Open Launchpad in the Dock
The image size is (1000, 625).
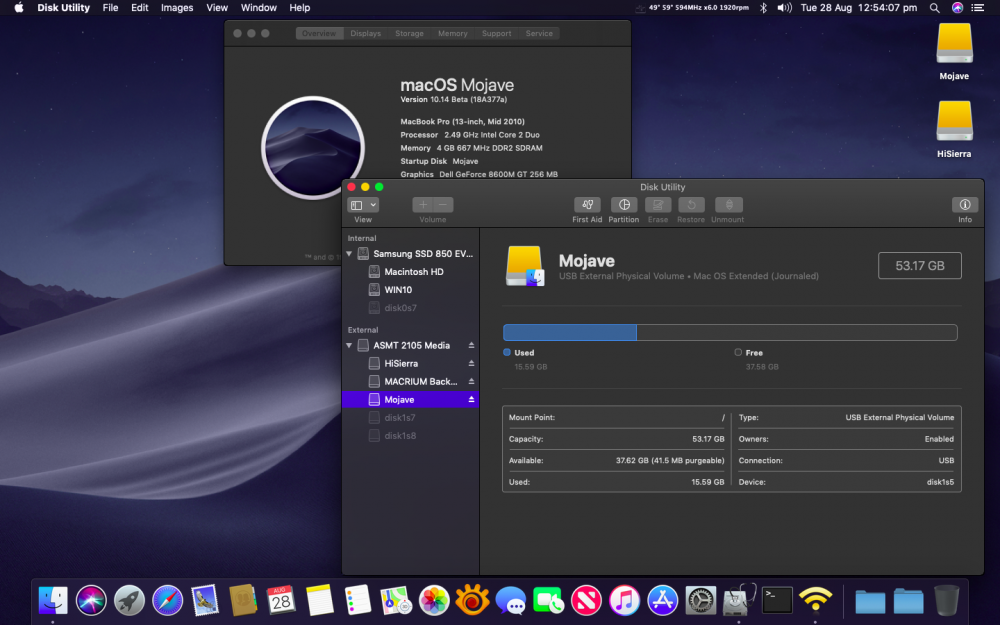129,600
